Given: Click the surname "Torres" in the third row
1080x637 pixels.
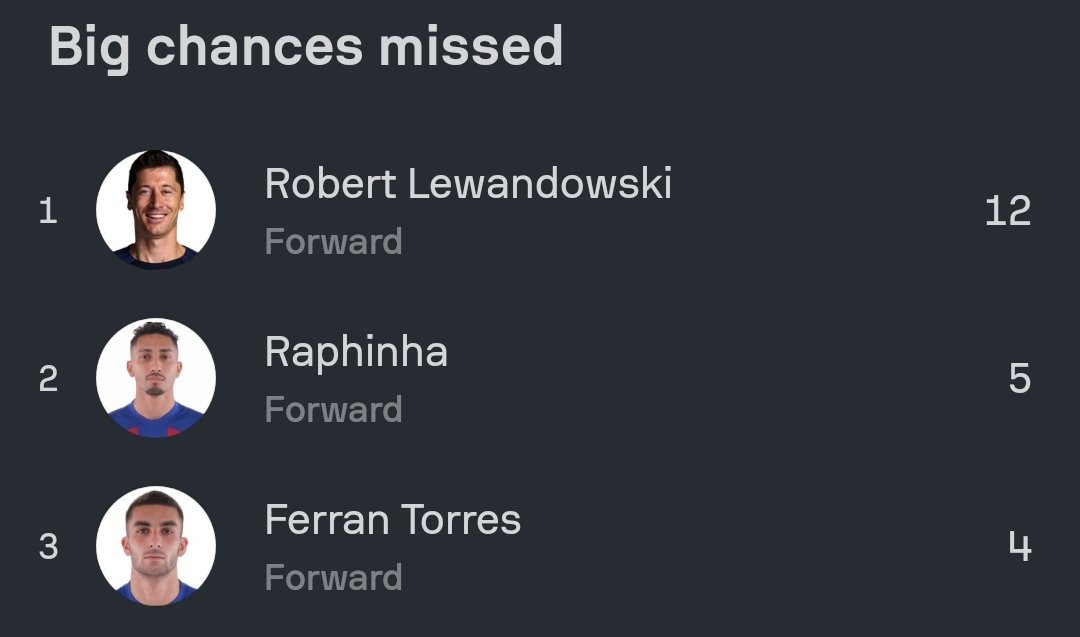Looking at the screenshot, I should 461,520.
